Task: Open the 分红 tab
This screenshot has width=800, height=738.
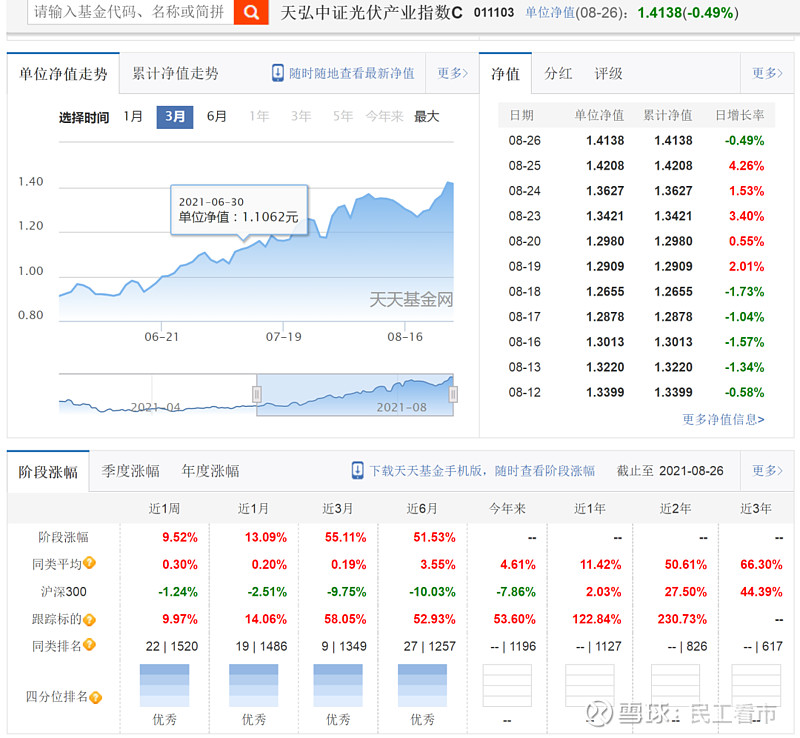Action: (x=558, y=73)
